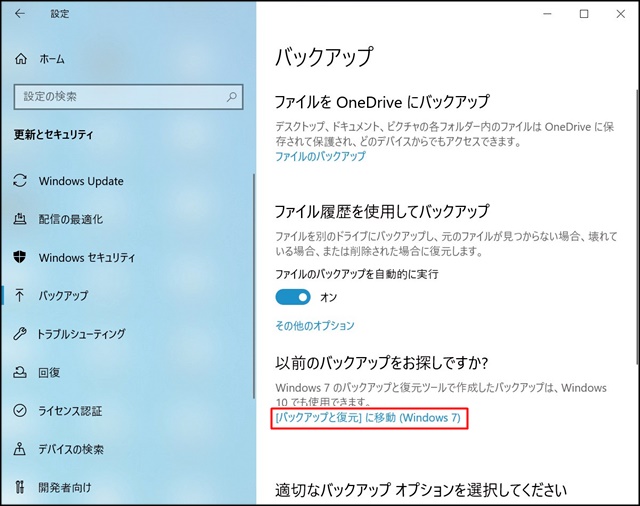Click the ファイルのバックアップ link

coord(320,156)
